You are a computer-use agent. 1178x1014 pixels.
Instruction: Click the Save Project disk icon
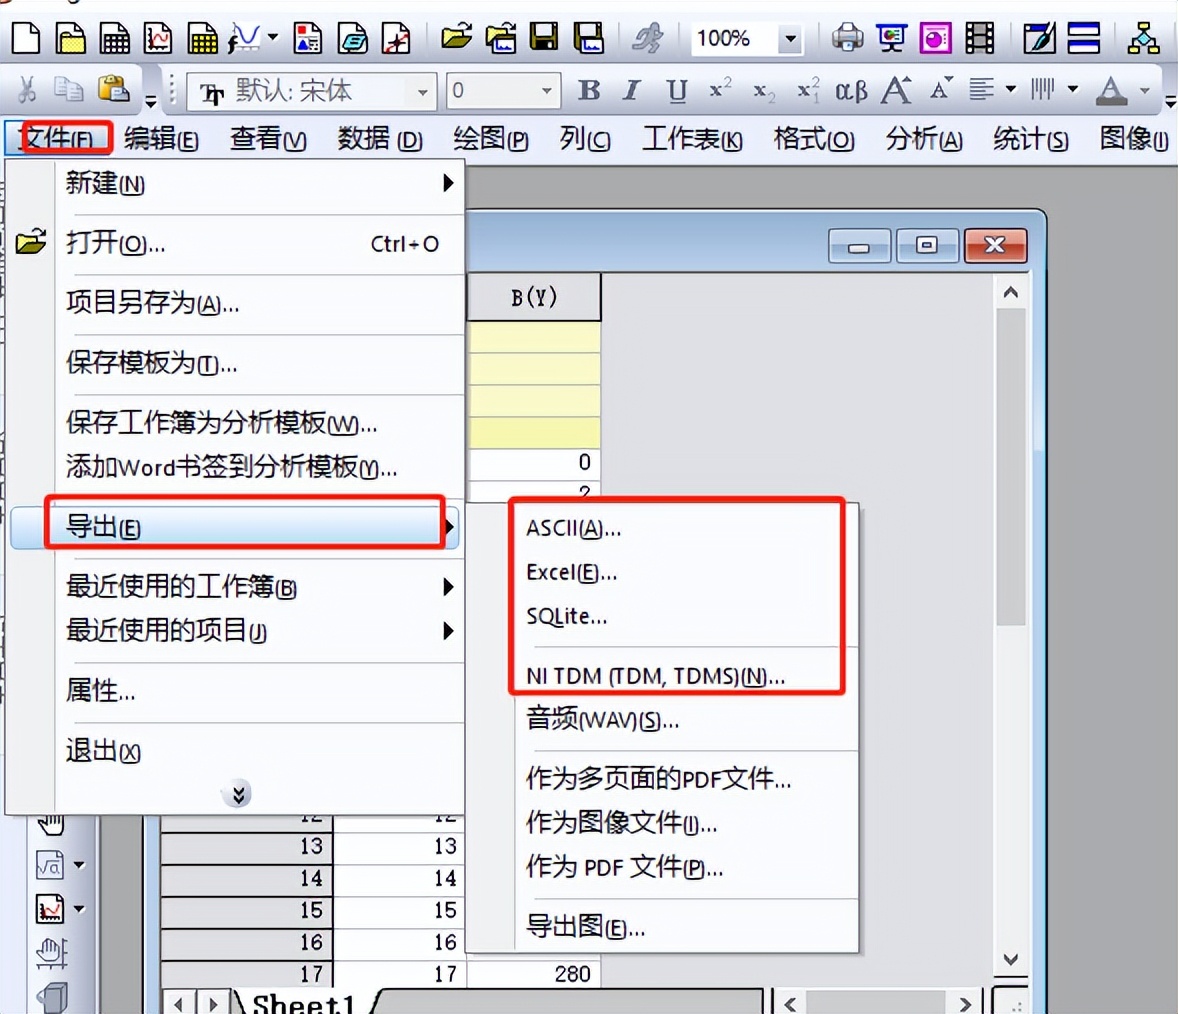[544, 39]
